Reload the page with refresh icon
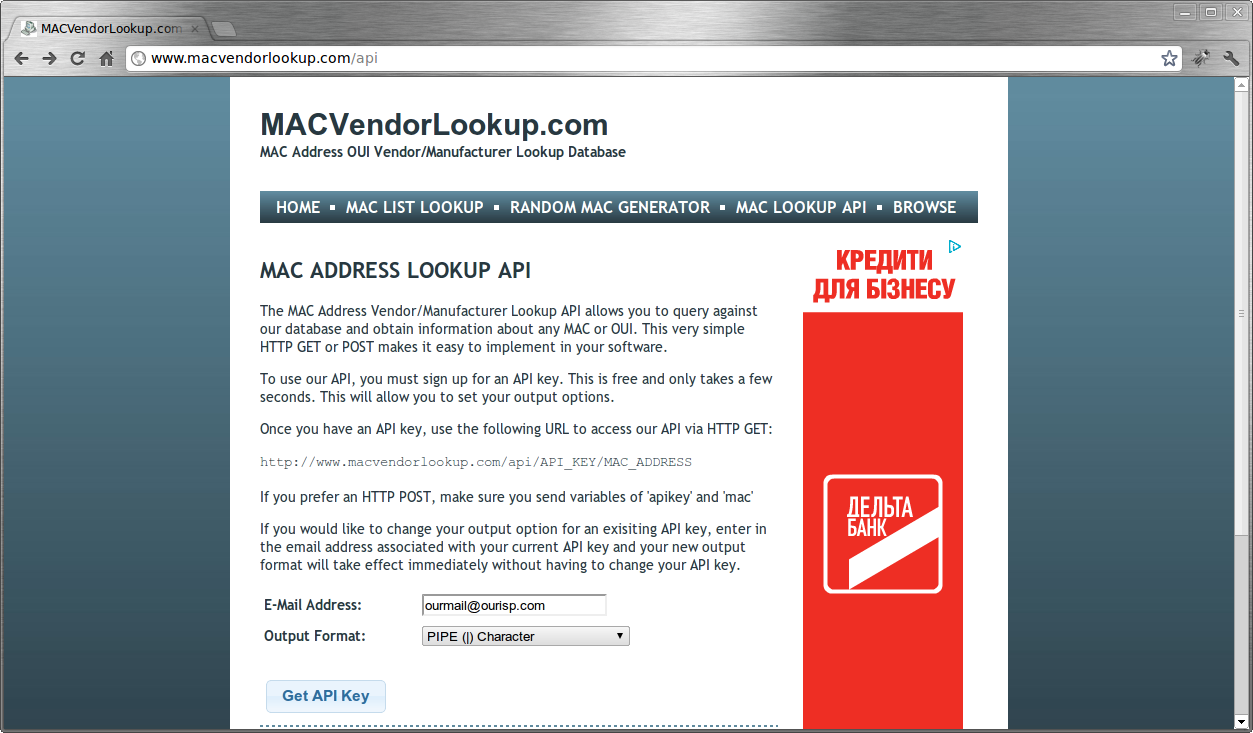 pyautogui.click(x=78, y=58)
